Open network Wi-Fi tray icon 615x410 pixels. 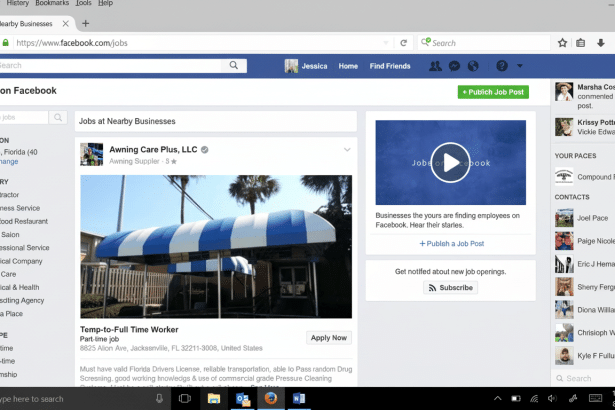pos(534,399)
